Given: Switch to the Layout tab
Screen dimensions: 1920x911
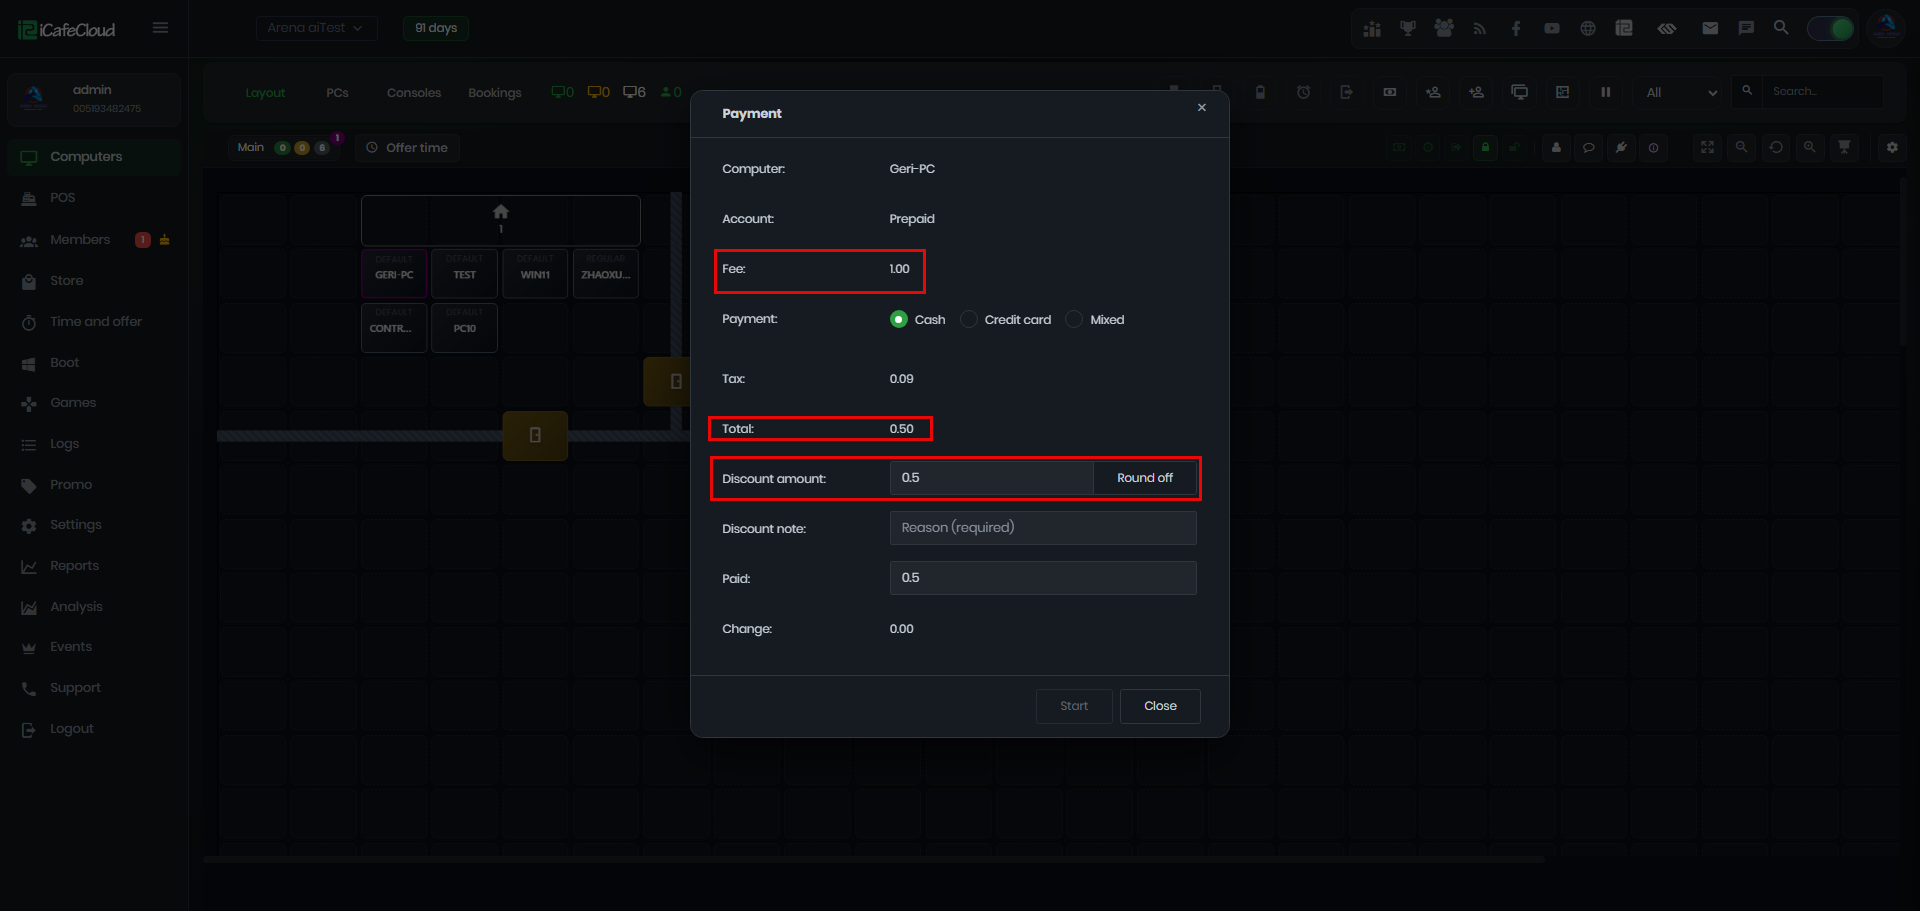Looking at the screenshot, I should 265,93.
